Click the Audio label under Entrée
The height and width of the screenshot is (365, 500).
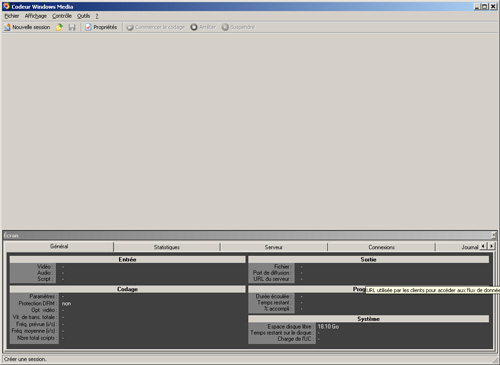(45, 273)
